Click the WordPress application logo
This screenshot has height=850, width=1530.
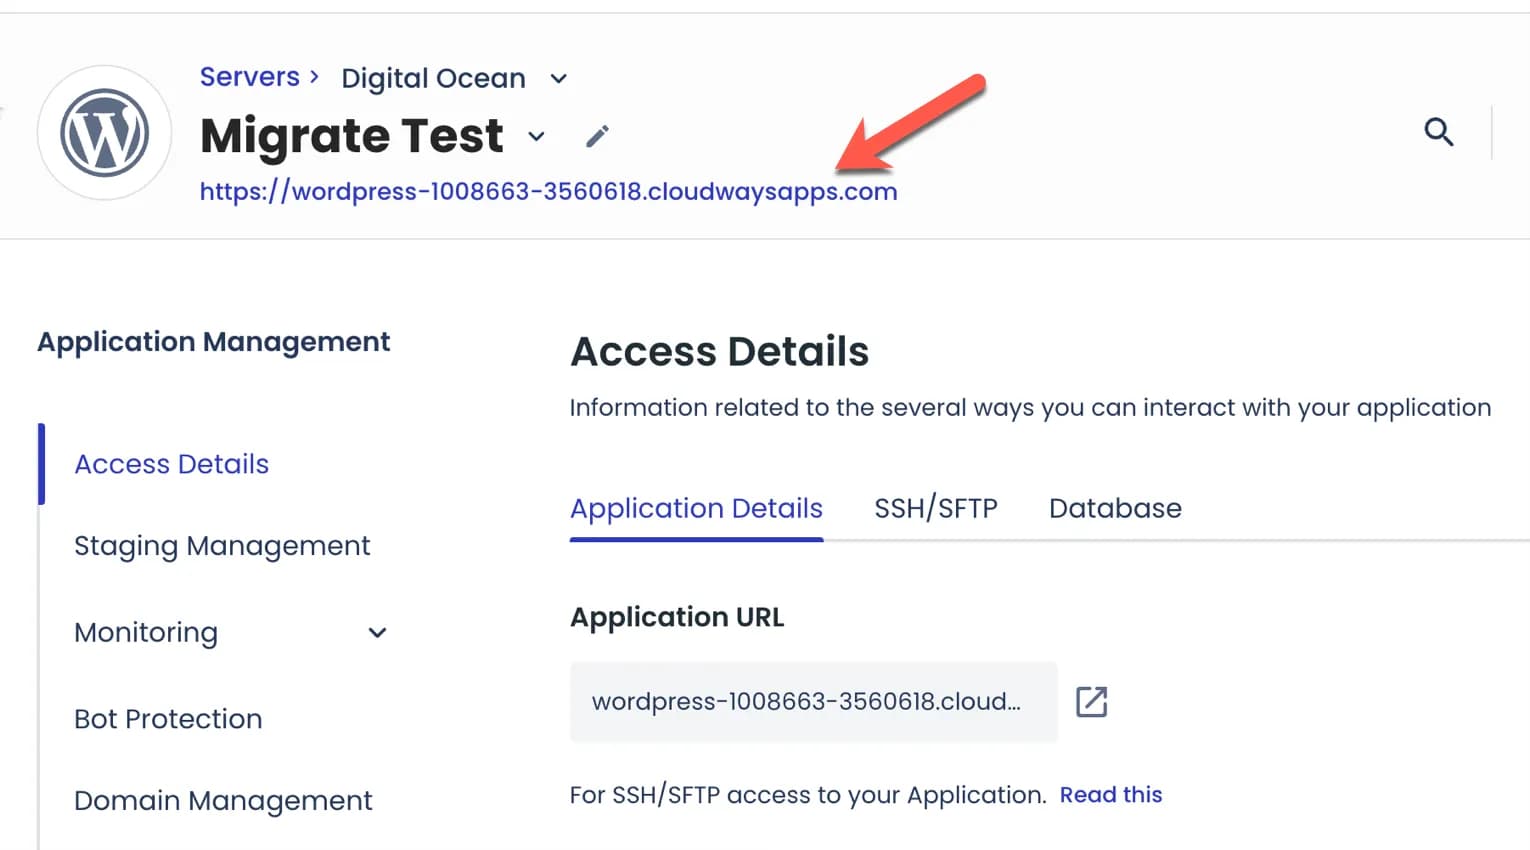tap(104, 133)
